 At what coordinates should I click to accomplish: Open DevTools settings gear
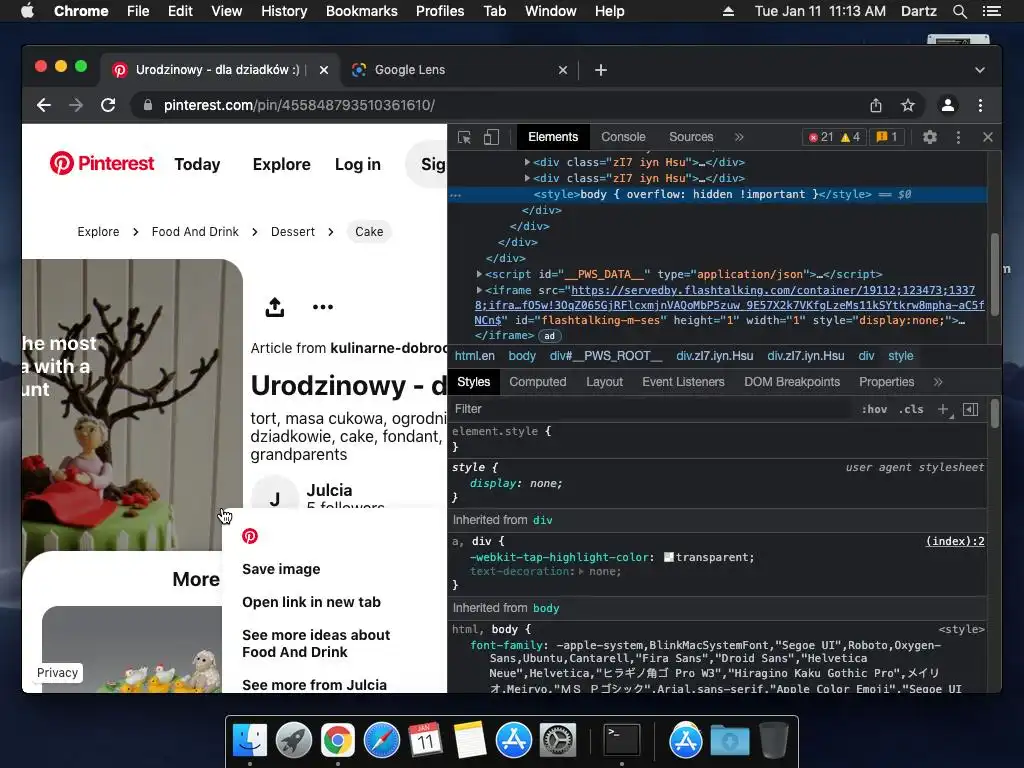(x=929, y=137)
